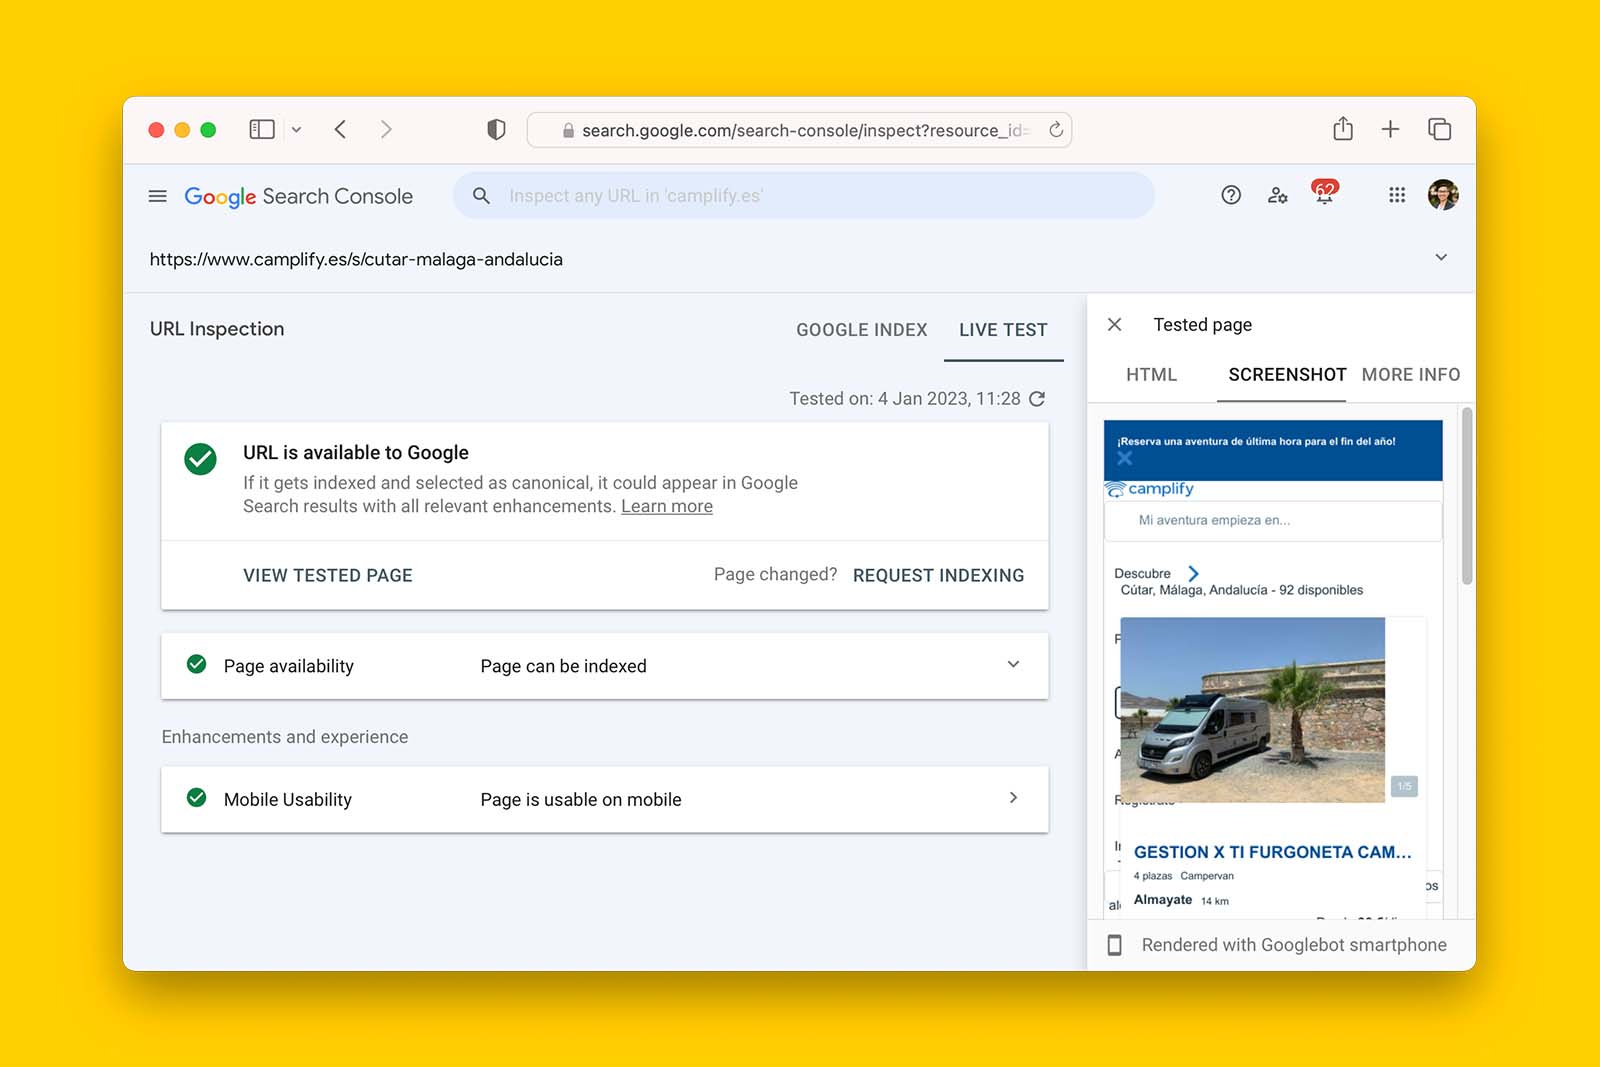Click the Page can be indexed text
The width and height of the screenshot is (1600, 1067).
563,666
